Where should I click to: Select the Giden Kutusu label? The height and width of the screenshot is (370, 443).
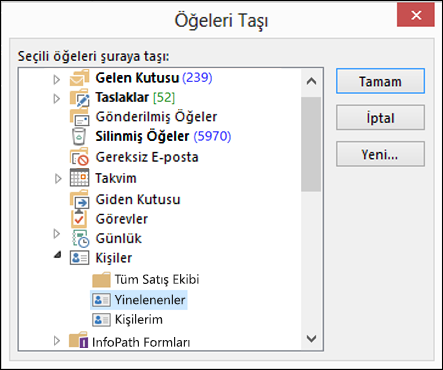point(138,199)
